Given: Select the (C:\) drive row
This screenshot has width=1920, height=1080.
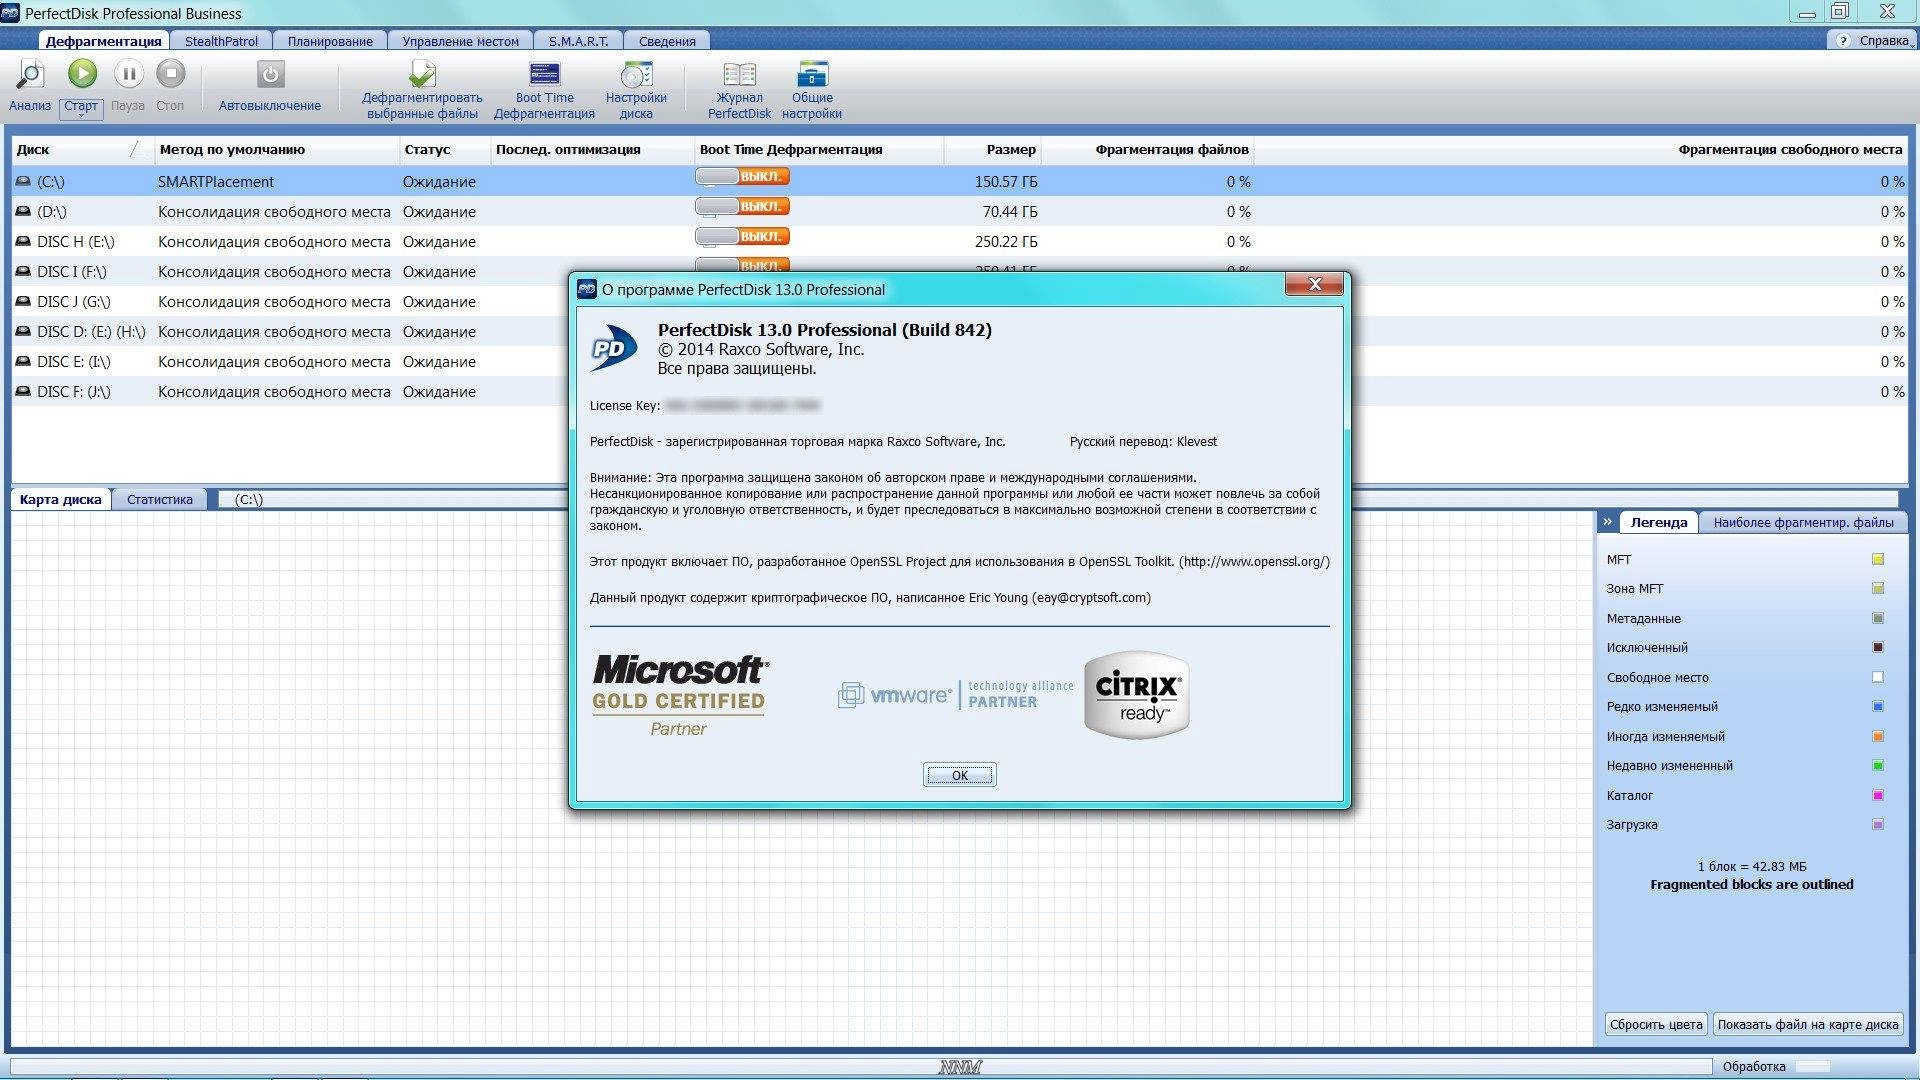Looking at the screenshot, I should tap(960, 181).
